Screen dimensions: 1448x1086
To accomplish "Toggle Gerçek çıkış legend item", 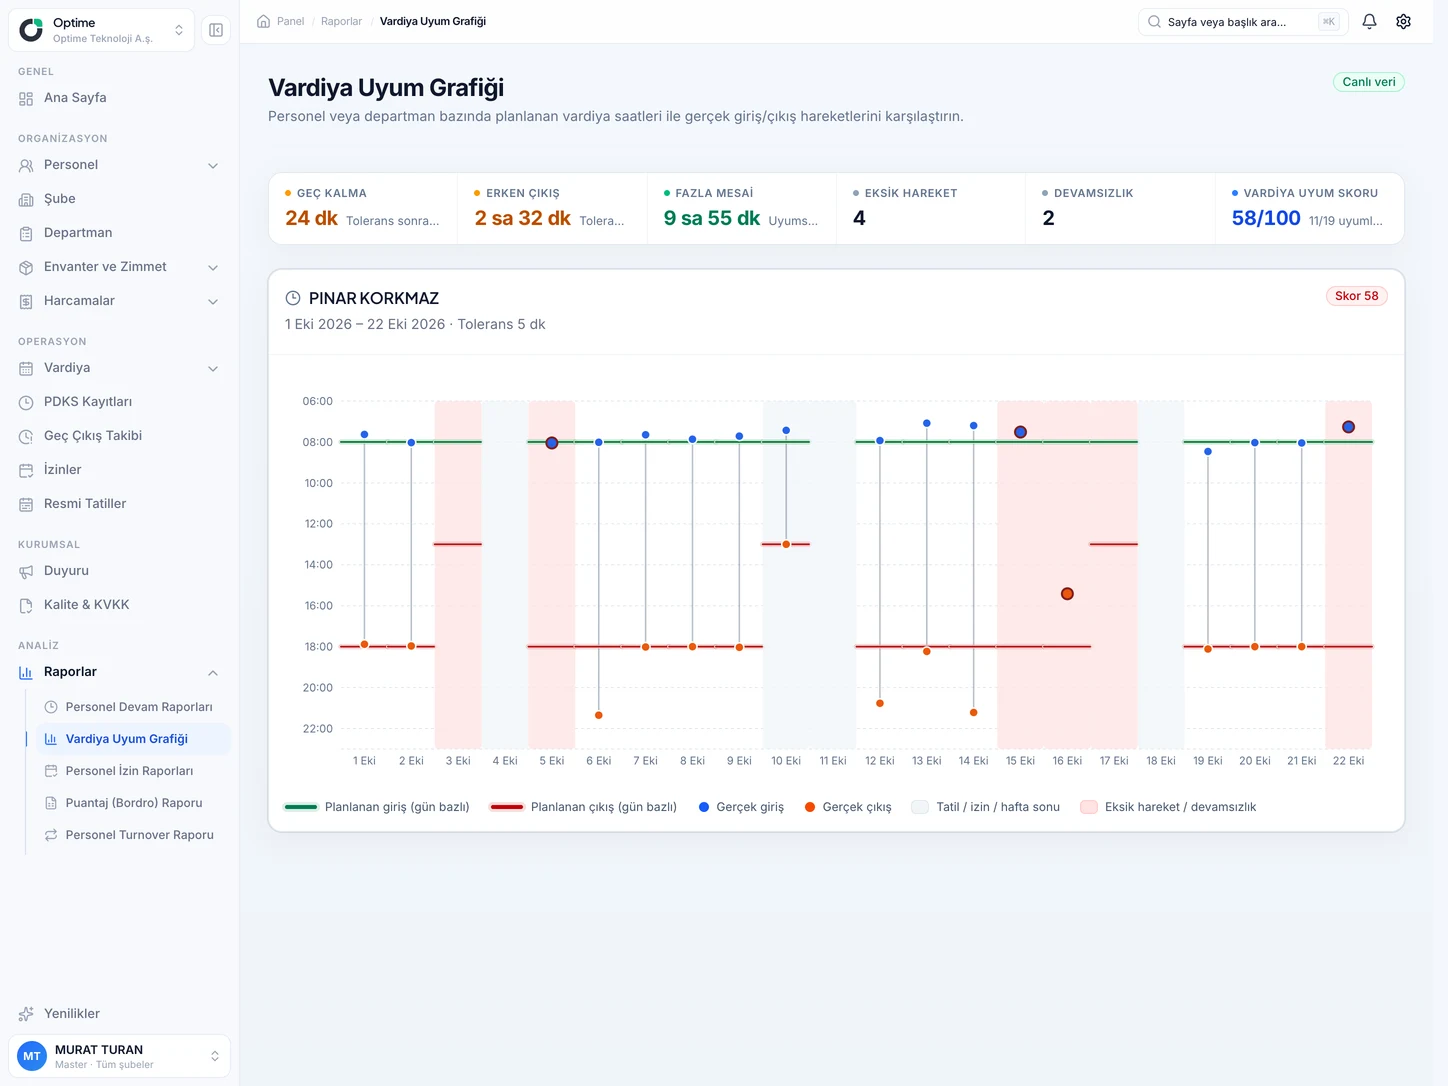I will coord(848,807).
